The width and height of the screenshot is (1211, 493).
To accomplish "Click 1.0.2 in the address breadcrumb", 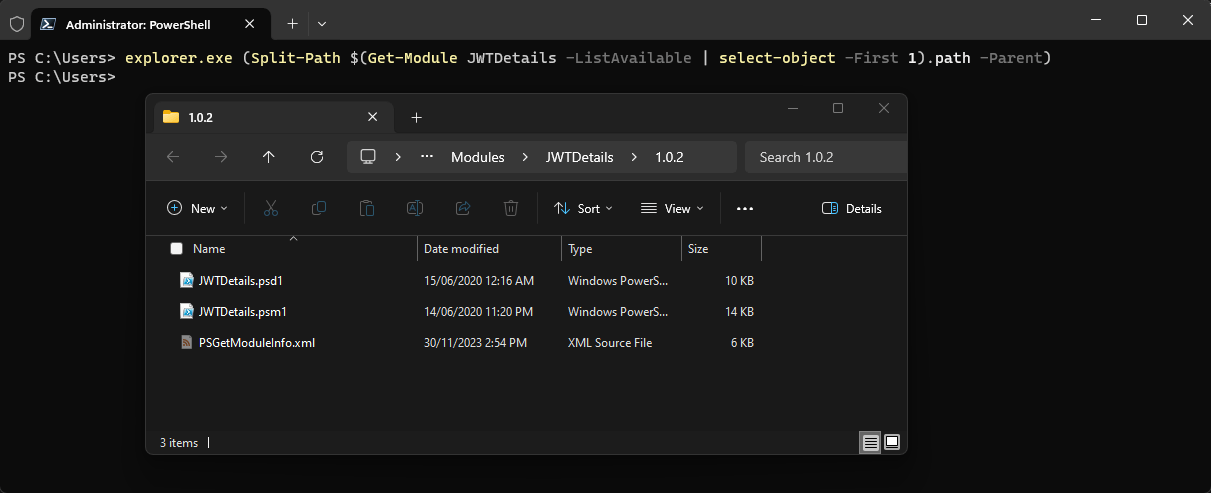I will coord(669,157).
